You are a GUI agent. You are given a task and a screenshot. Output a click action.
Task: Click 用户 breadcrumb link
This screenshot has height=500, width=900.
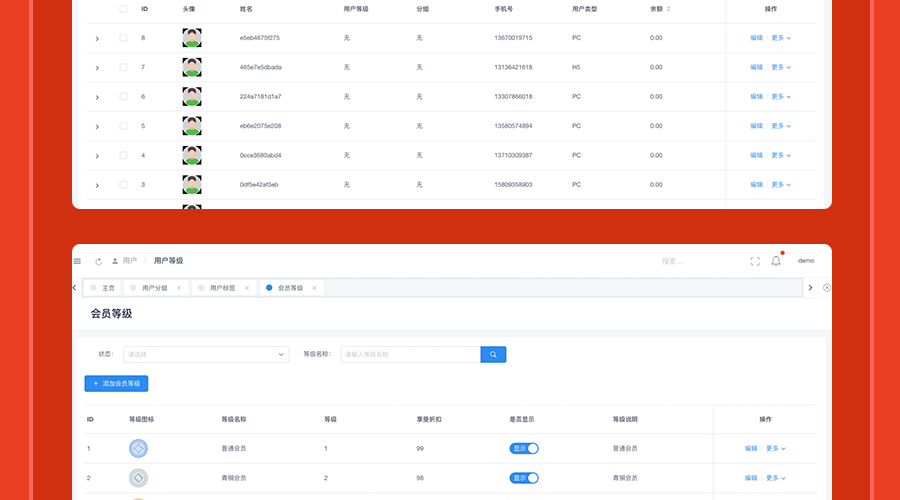[x=130, y=261]
